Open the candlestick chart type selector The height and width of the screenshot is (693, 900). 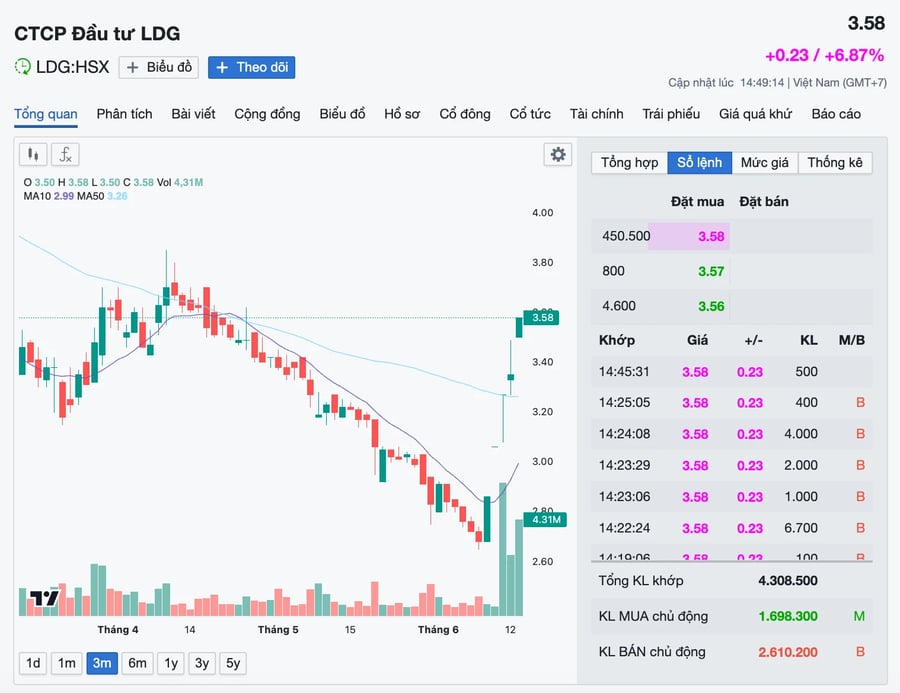tap(33, 154)
